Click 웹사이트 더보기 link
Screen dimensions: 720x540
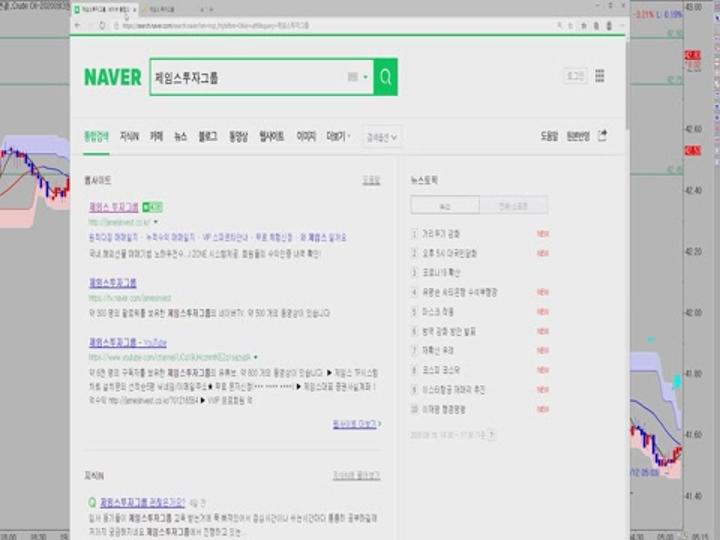(x=357, y=424)
